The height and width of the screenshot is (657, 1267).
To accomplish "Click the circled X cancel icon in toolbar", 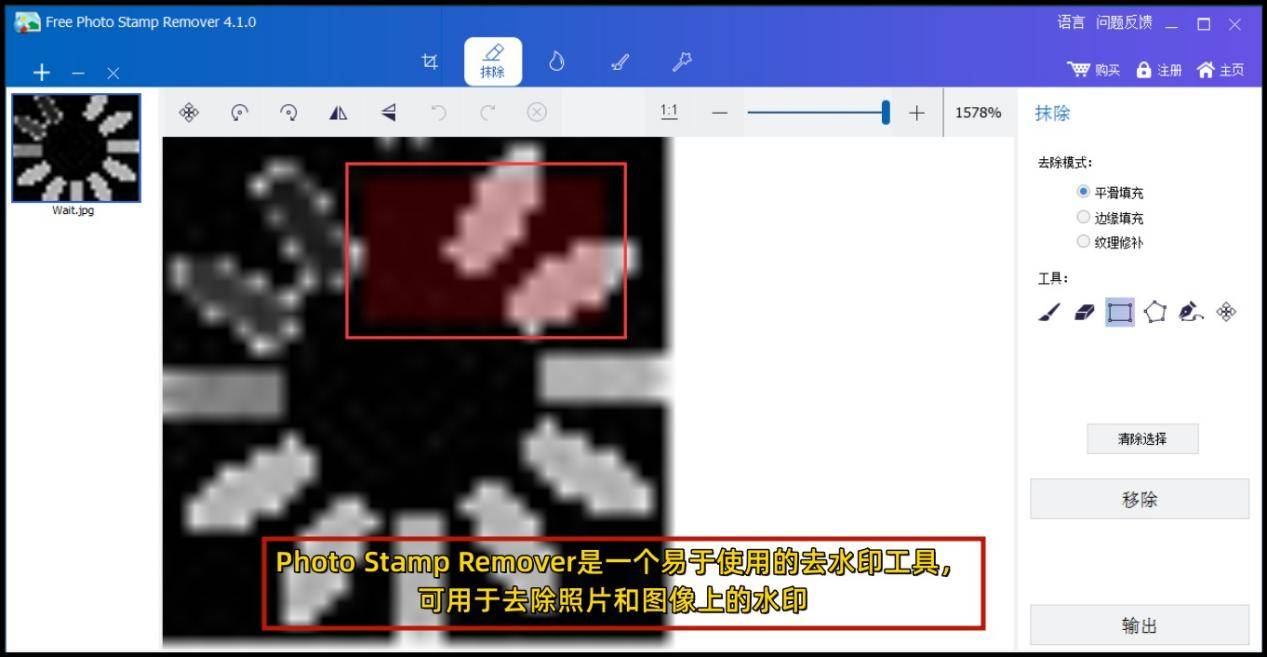I will click(537, 112).
